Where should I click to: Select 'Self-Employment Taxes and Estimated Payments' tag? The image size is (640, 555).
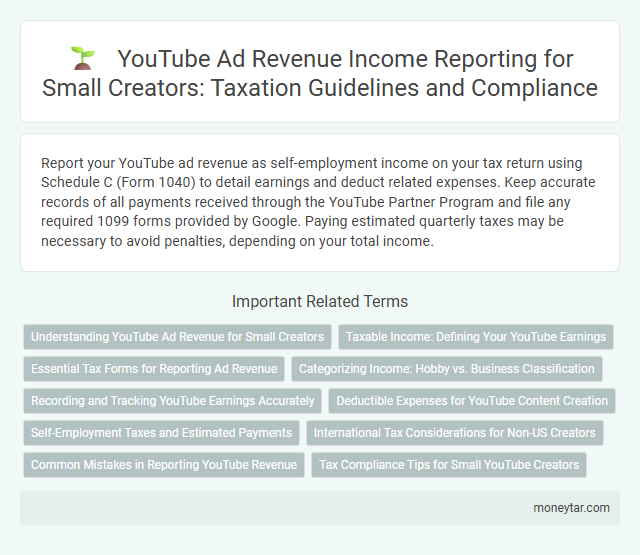(161, 433)
